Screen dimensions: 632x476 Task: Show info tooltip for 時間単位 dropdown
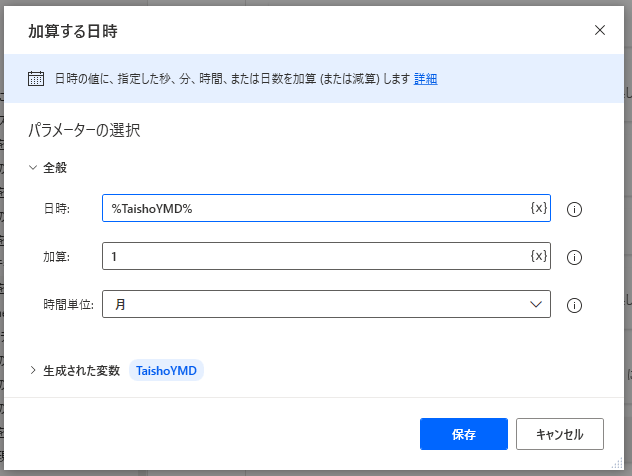pos(574,306)
